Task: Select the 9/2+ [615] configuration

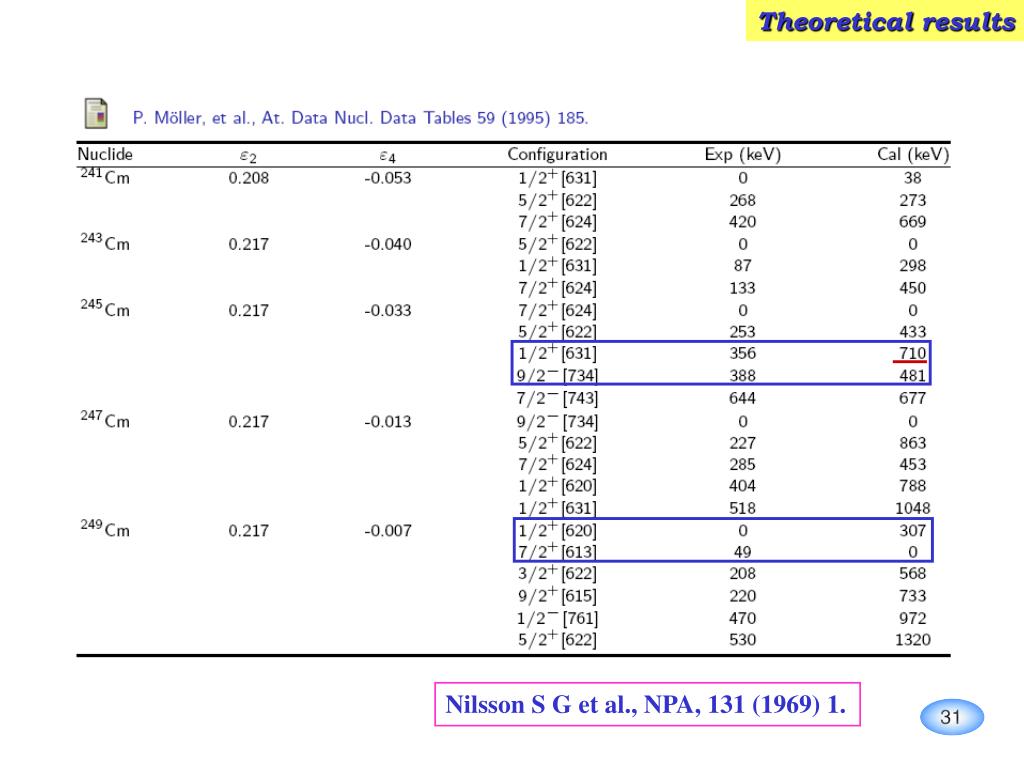Action: click(557, 596)
